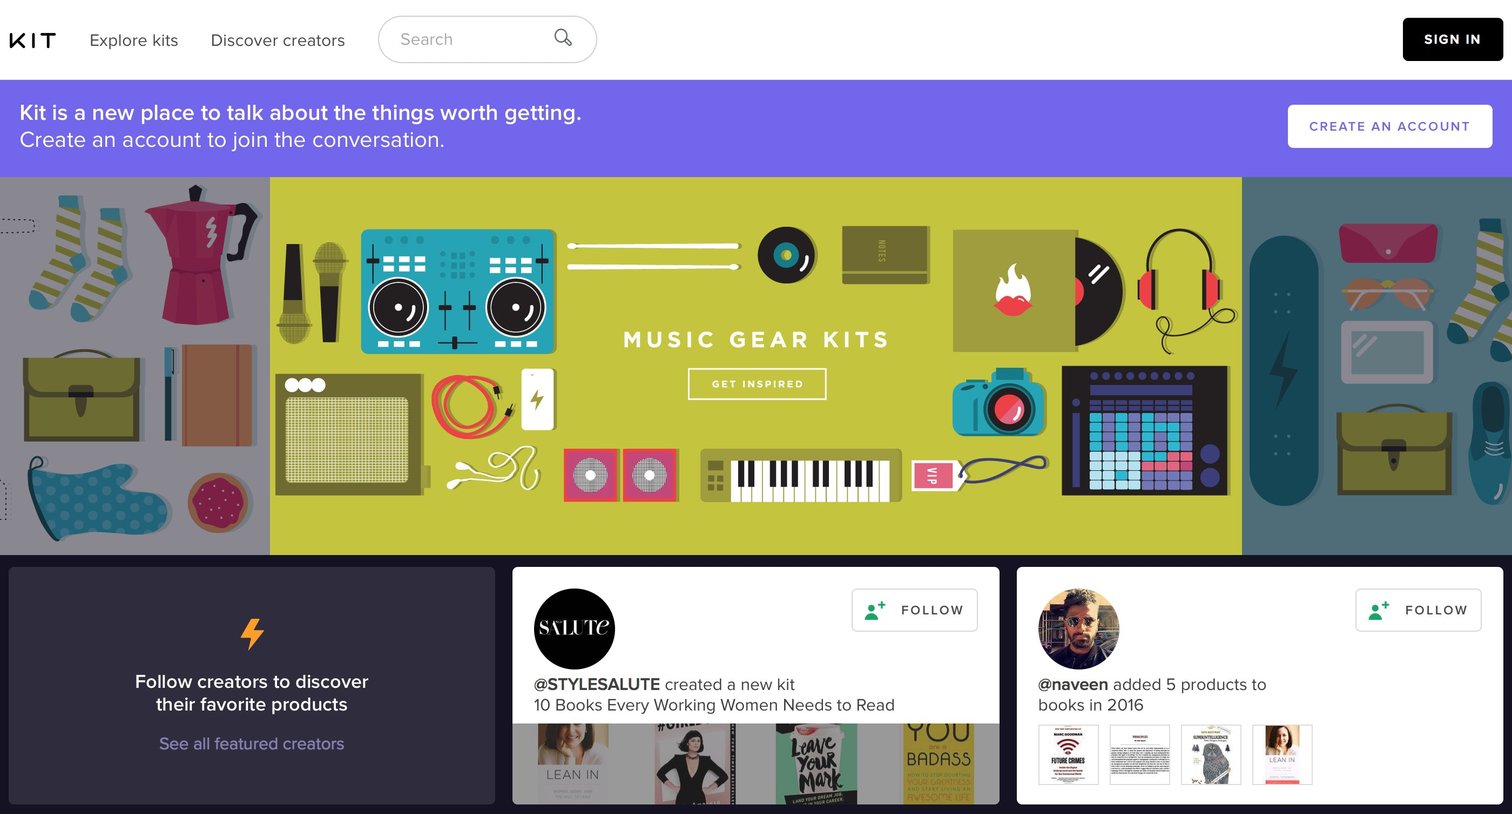Open the You Are a Badass book cover
This screenshot has height=814, width=1512.
pyautogui.click(x=938, y=764)
